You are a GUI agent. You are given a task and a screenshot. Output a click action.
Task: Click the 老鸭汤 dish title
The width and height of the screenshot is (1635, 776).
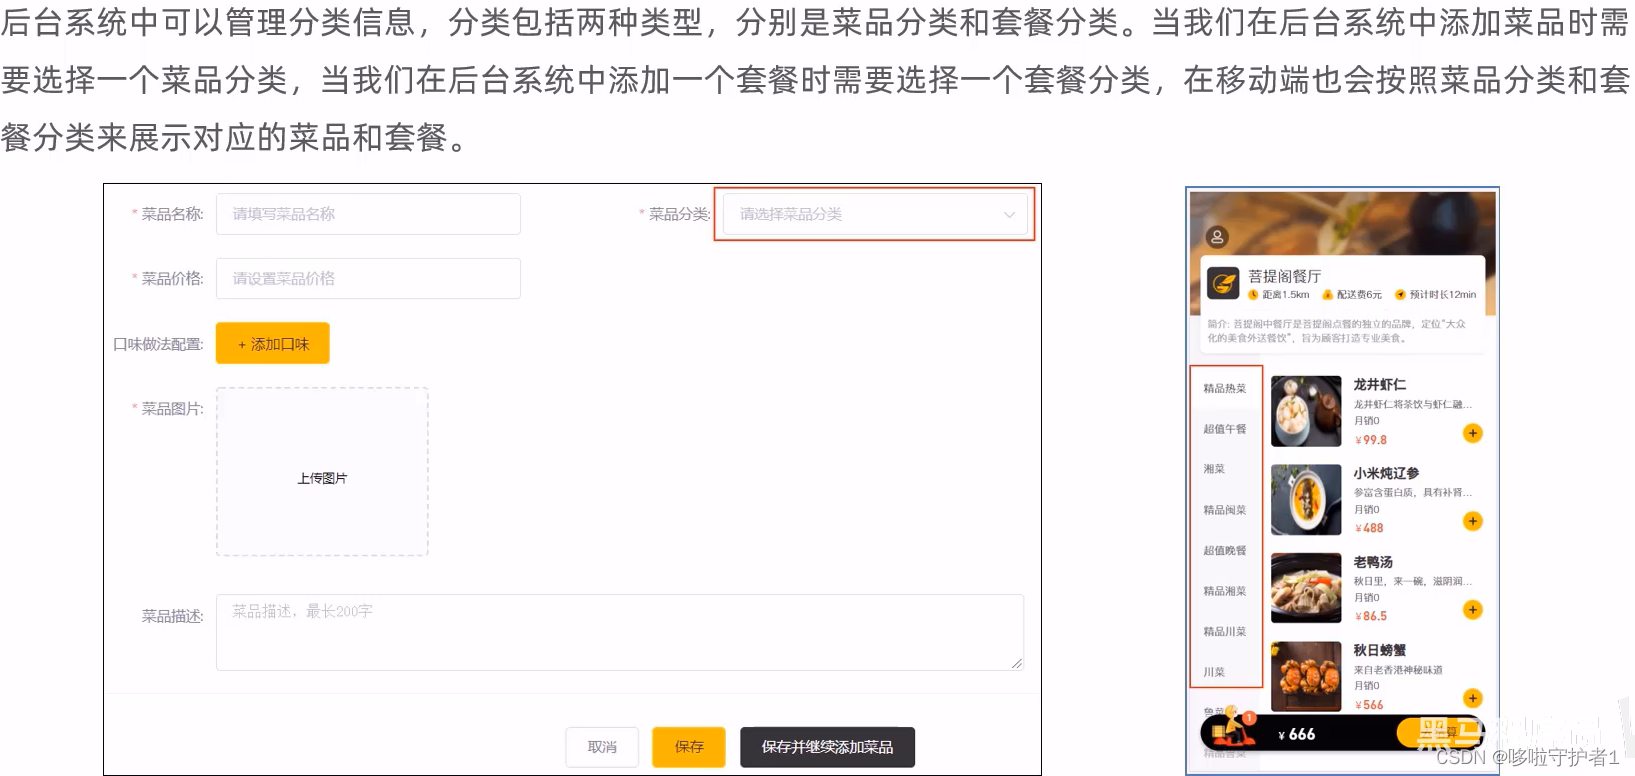tap(1373, 562)
